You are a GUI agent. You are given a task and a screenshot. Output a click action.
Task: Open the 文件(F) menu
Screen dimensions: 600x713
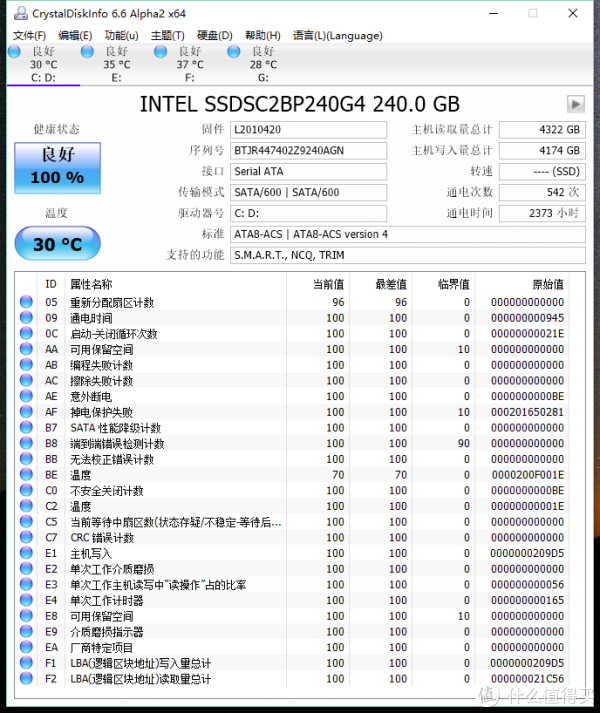[x=29, y=35]
